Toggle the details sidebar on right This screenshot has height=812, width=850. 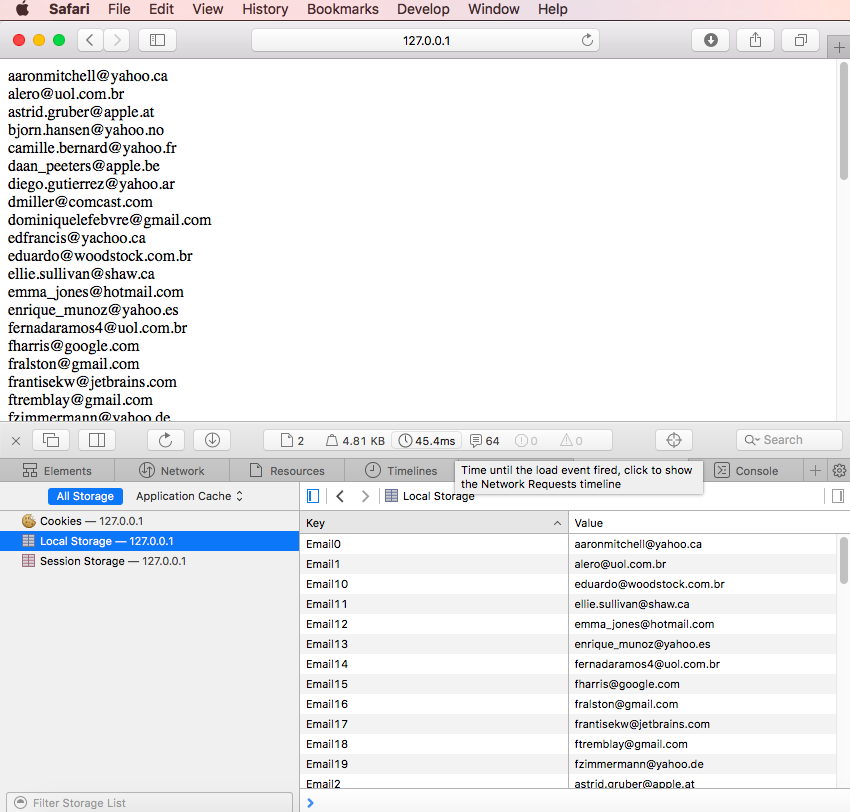point(838,496)
